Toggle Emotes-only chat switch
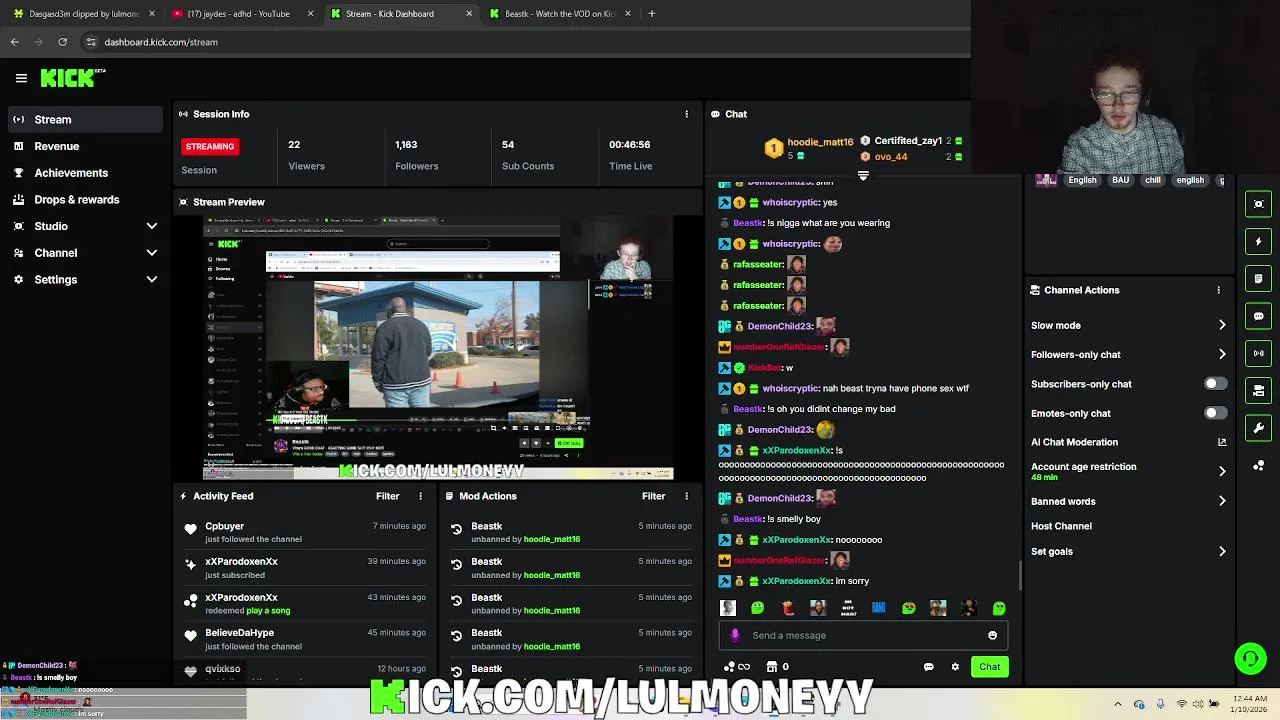The height and width of the screenshot is (720, 1280). click(x=1214, y=413)
